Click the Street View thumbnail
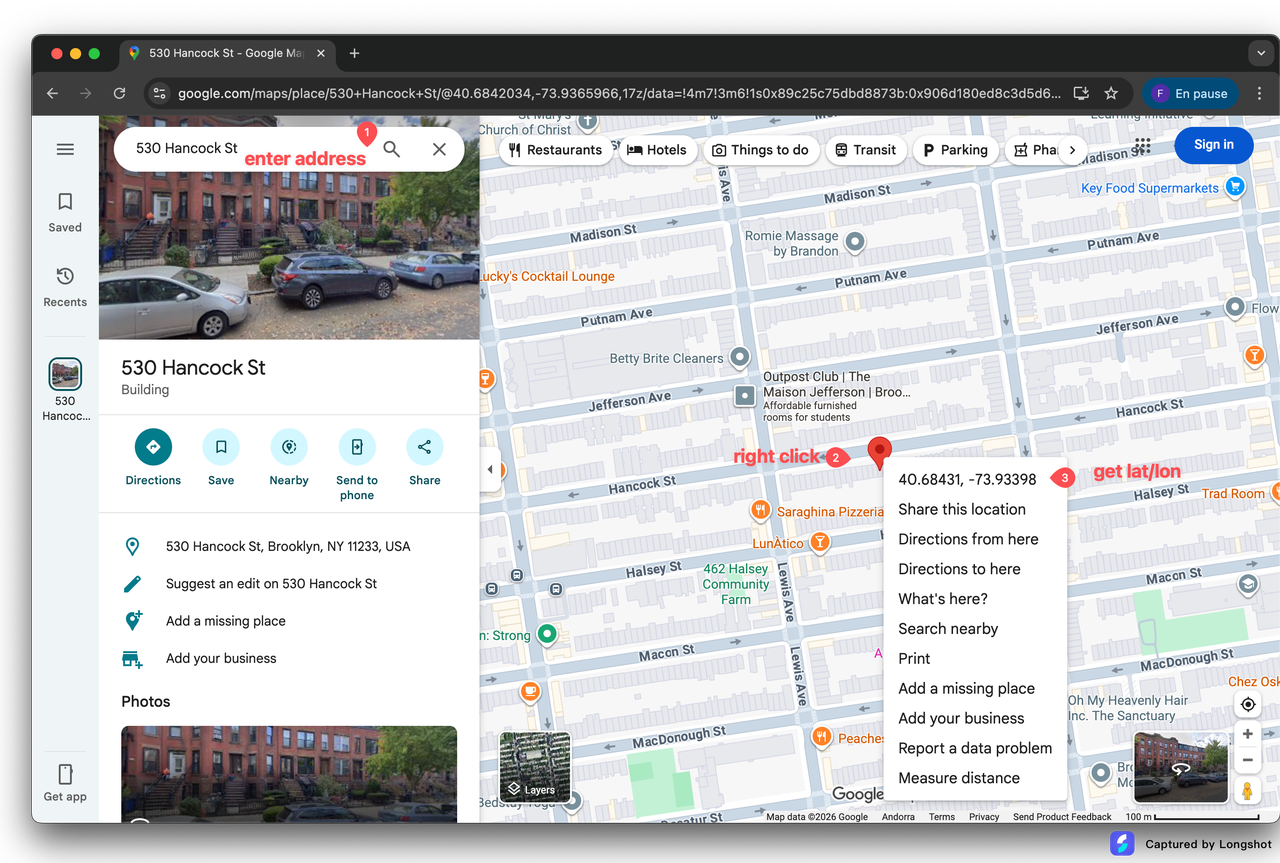This screenshot has height=863, width=1280. point(1181,767)
